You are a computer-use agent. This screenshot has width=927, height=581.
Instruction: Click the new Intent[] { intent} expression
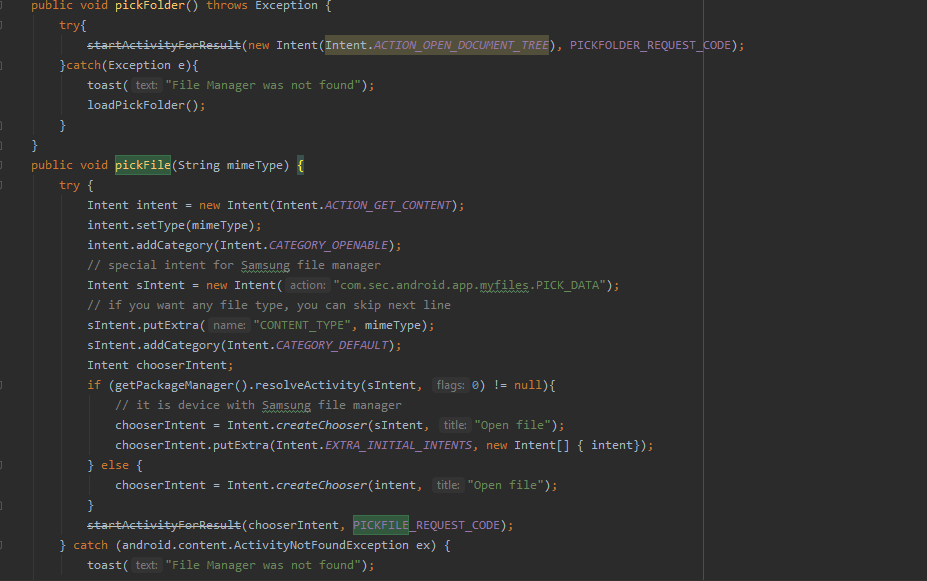[x=563, y=446]
